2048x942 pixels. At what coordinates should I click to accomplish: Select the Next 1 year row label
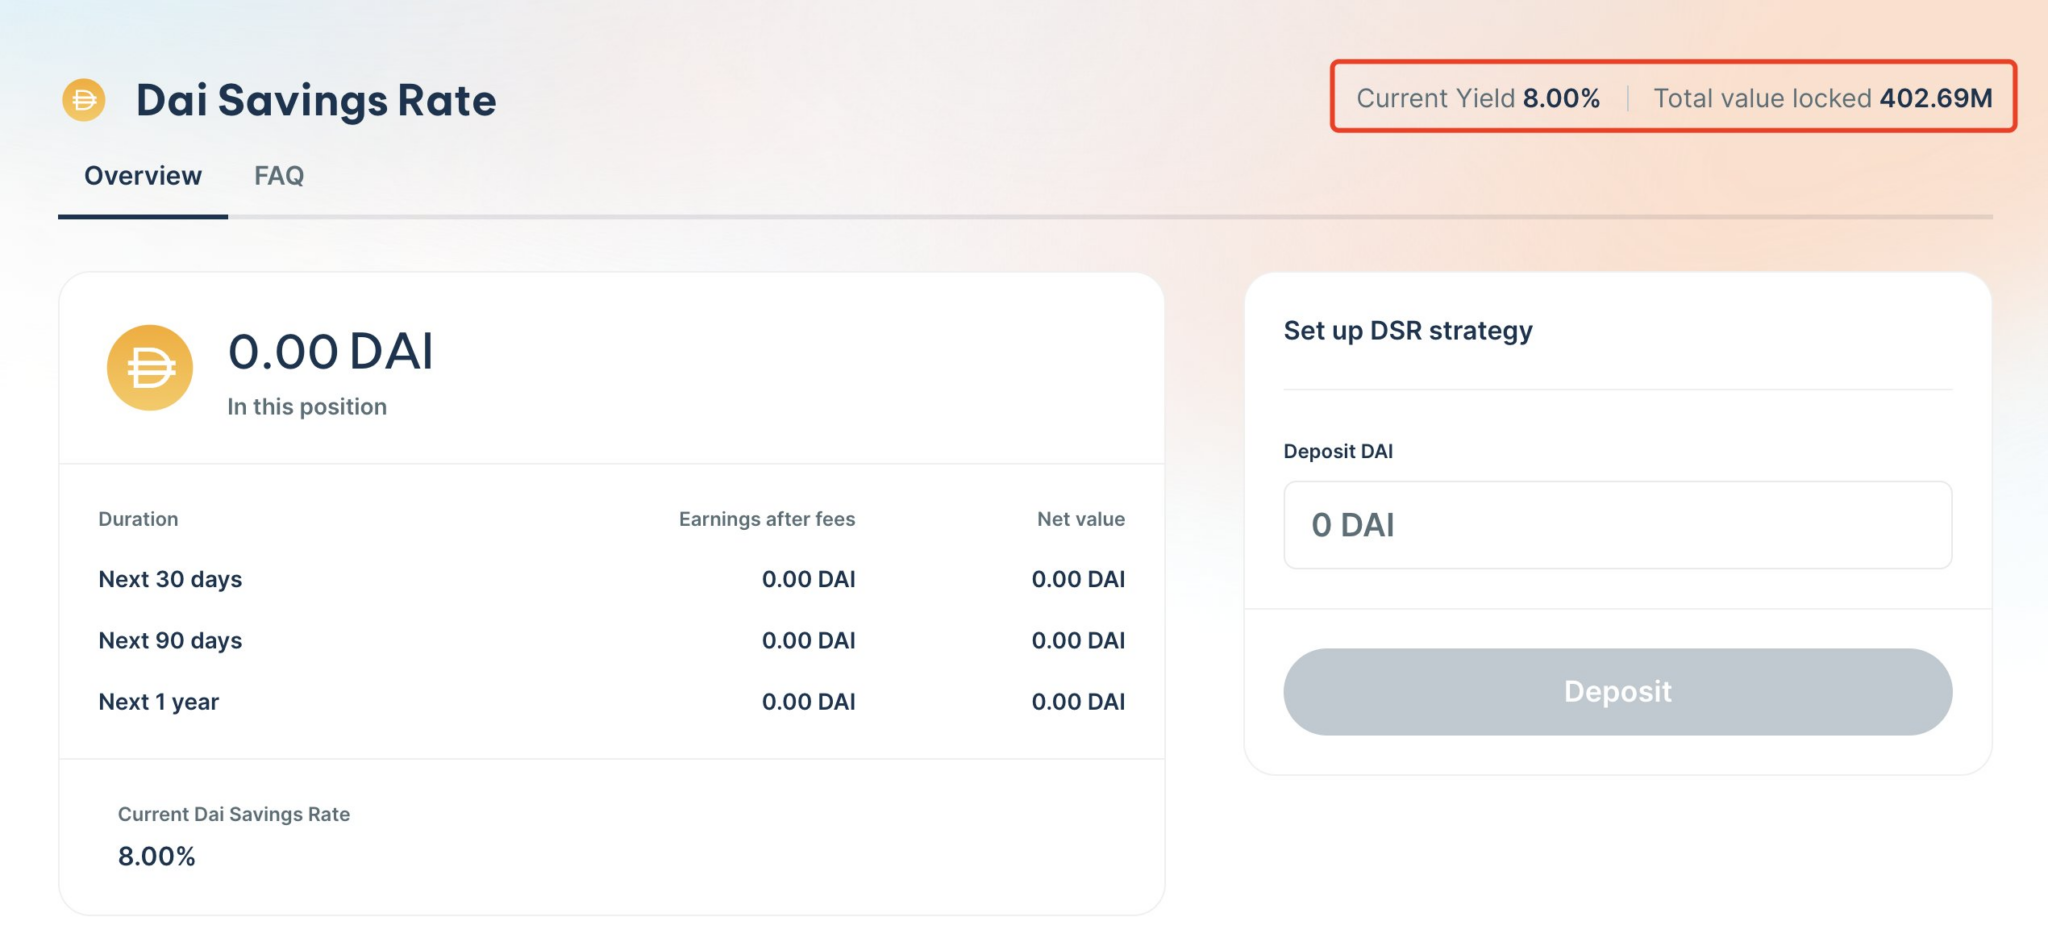click(158, 702)
